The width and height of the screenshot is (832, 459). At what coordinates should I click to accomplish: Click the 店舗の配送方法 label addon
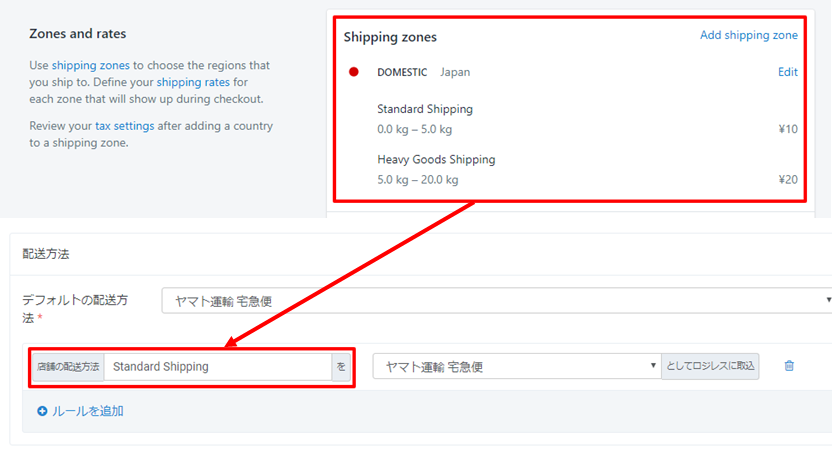68,367
